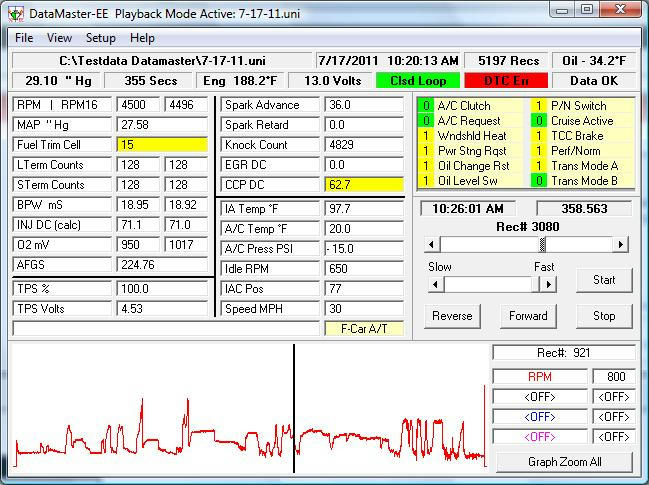Click the Fast speed arrow

[x=549, y=284]
